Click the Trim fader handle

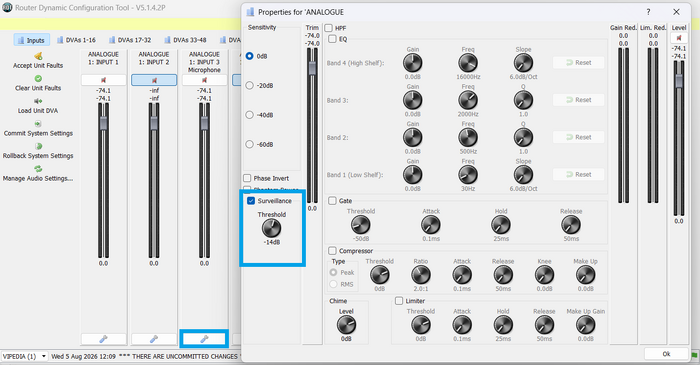pos(312,68)
